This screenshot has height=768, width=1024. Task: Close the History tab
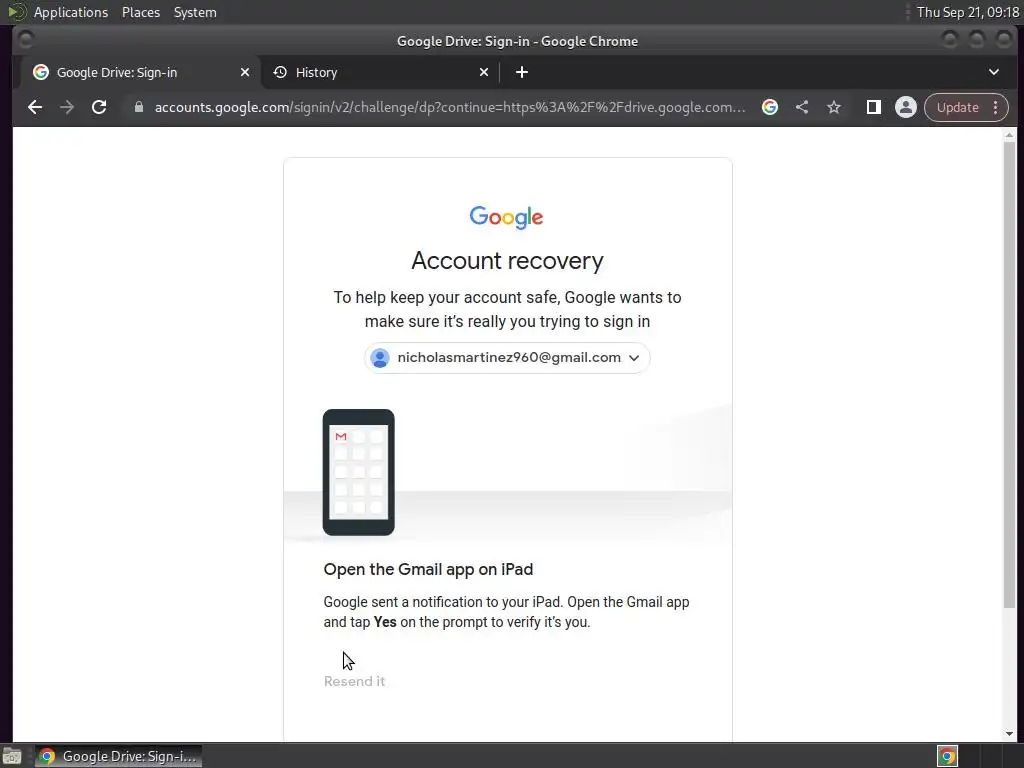click(x=484, y=72)
